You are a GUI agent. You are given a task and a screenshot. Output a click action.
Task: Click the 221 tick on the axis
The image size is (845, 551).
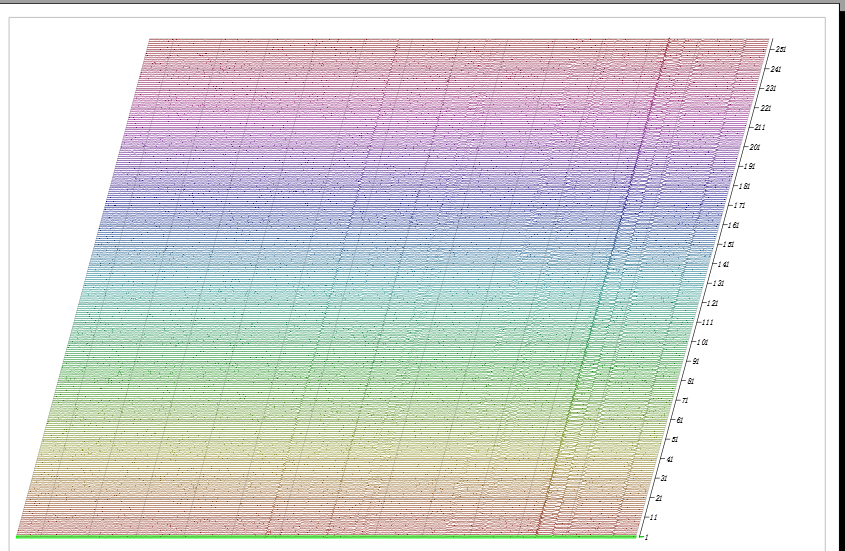[x=765, y=108]
